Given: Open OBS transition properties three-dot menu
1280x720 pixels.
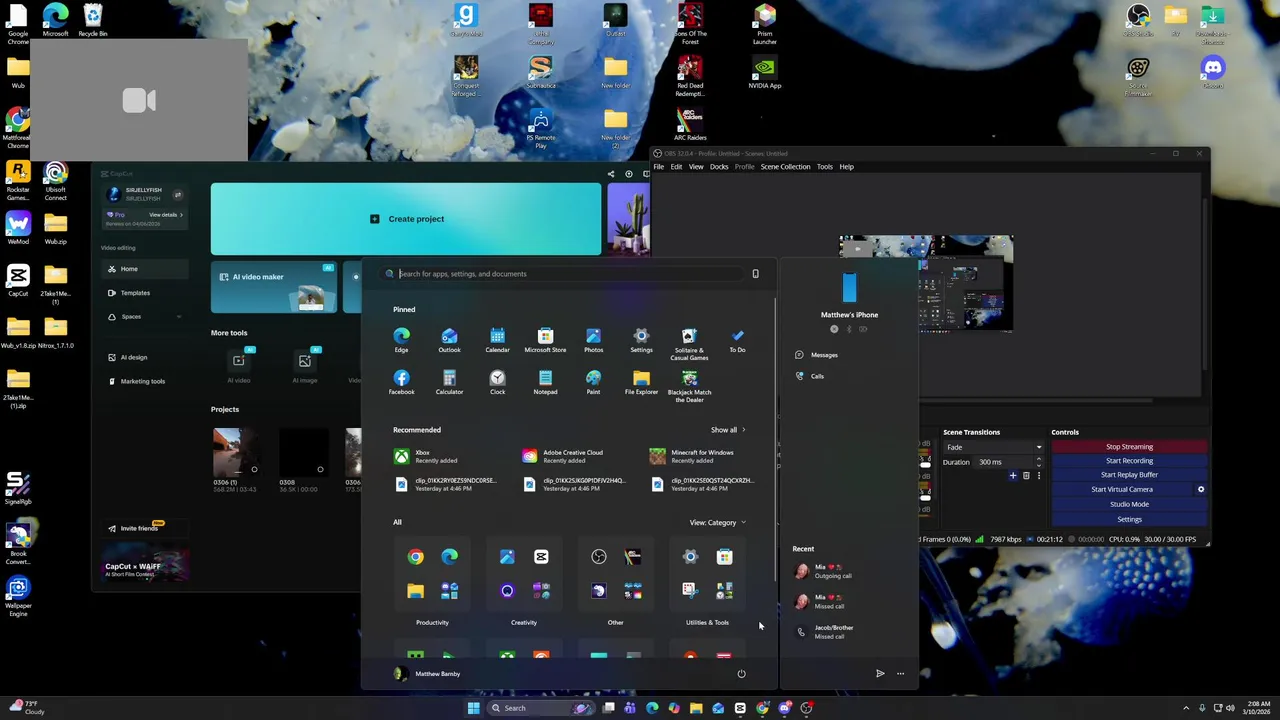Looking at the screenshot, I should (1038, 476).
